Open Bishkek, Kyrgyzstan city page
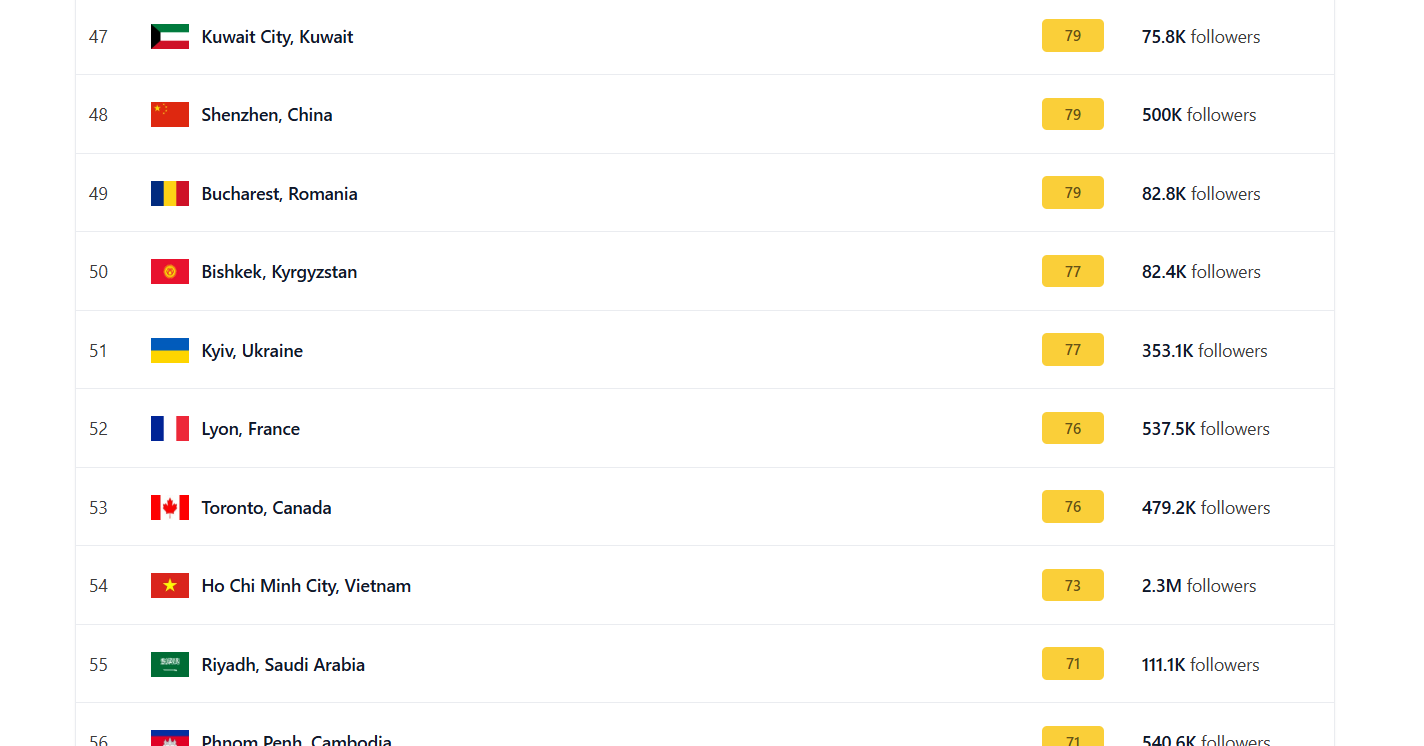The image size is (1424, 746). (x=279, y=272)
